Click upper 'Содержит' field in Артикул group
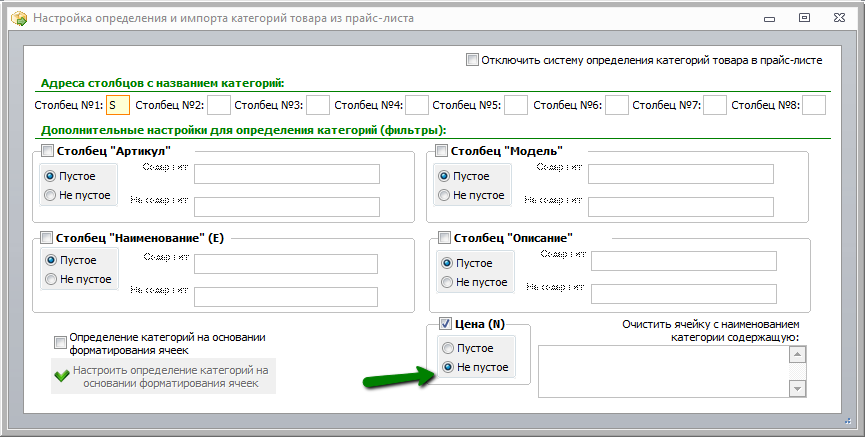Image resolution: width=865 pixels, height=437 pixels. tap(287, 174)
